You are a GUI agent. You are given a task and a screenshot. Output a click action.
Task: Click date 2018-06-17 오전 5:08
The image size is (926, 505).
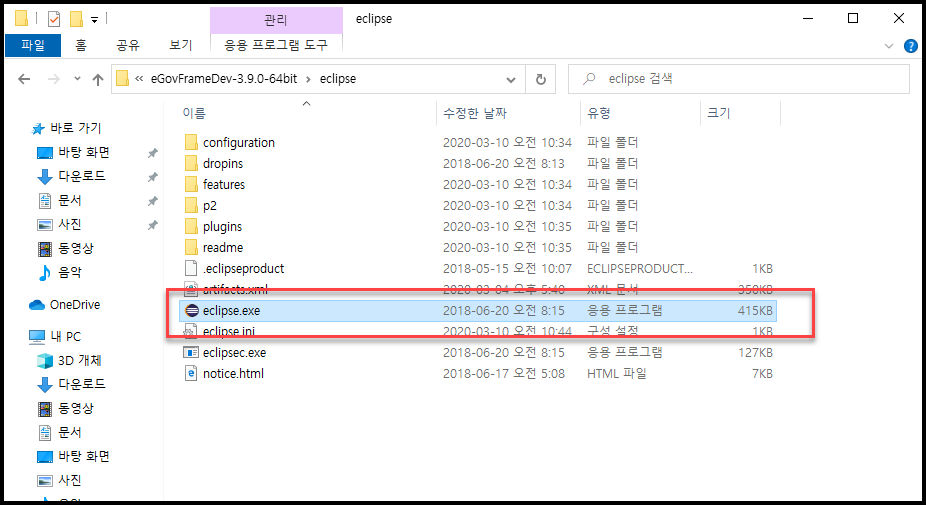point(504,373)
